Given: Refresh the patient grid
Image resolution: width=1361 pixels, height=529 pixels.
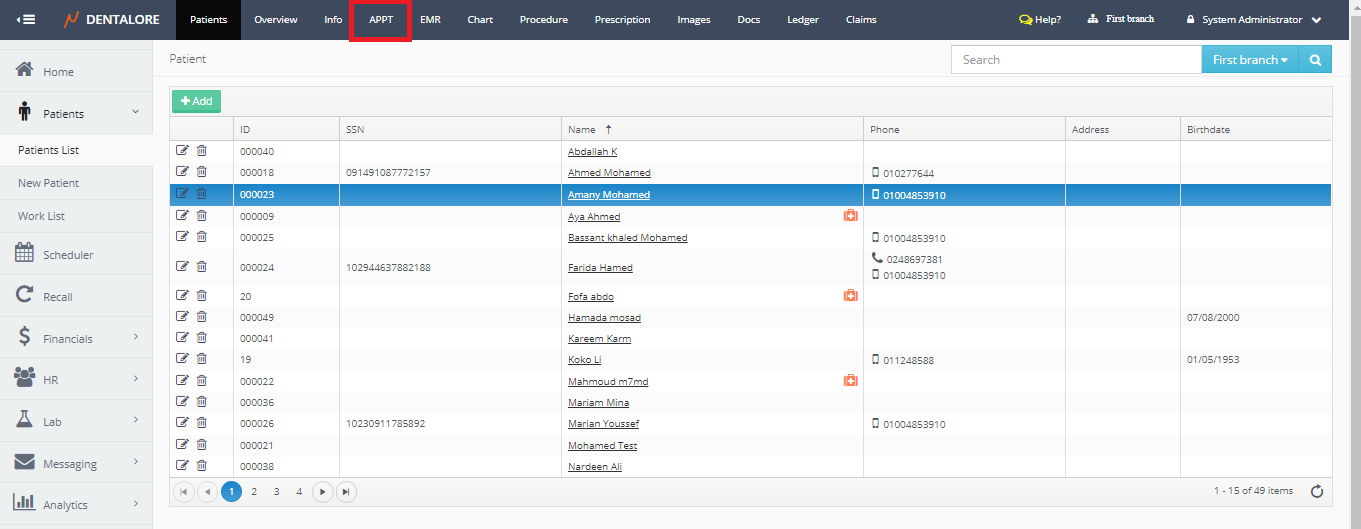Looking at the screenshot, I should (x=1317, y=491).
